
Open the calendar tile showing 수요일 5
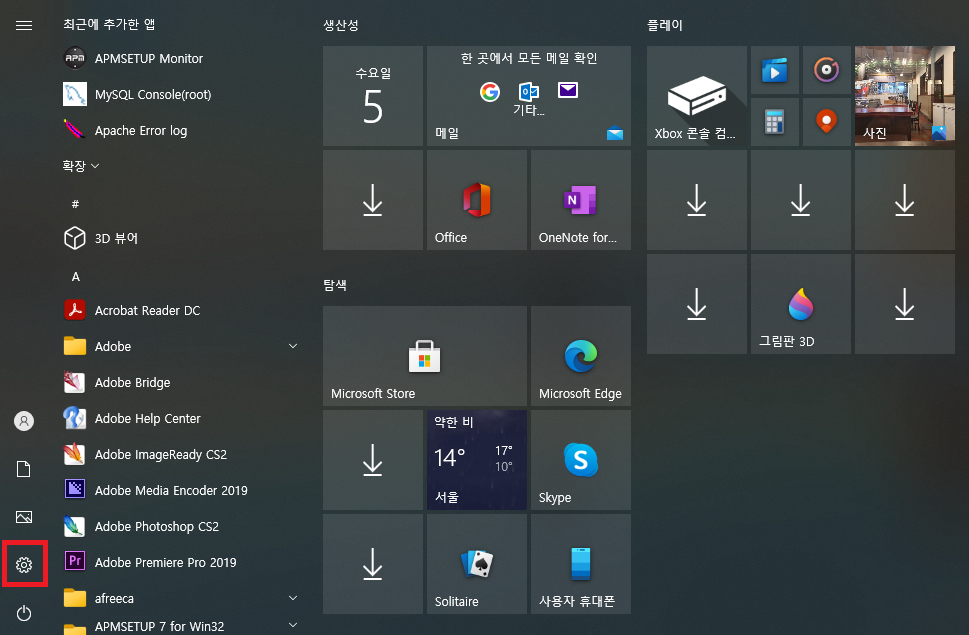tap(373, 96)
